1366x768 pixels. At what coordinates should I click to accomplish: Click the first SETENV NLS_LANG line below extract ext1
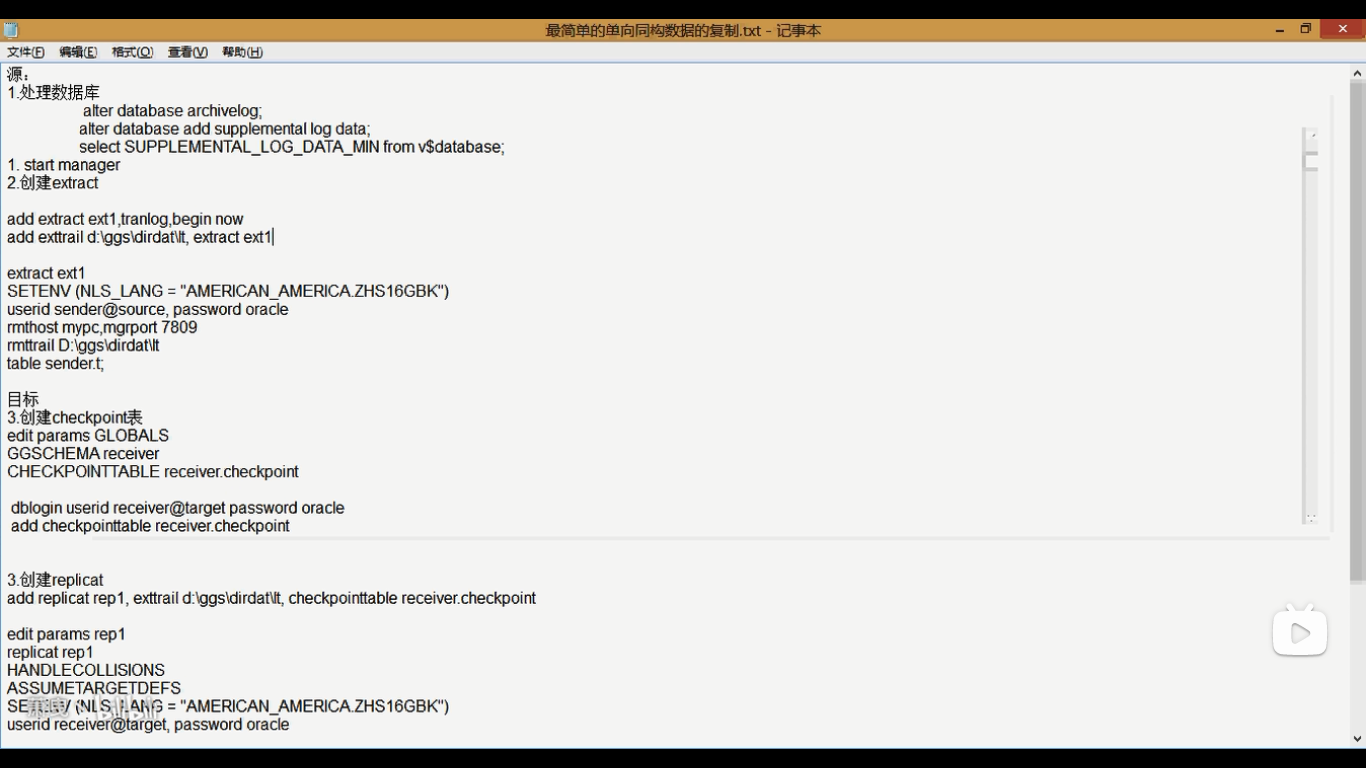[x=228, y=291]
